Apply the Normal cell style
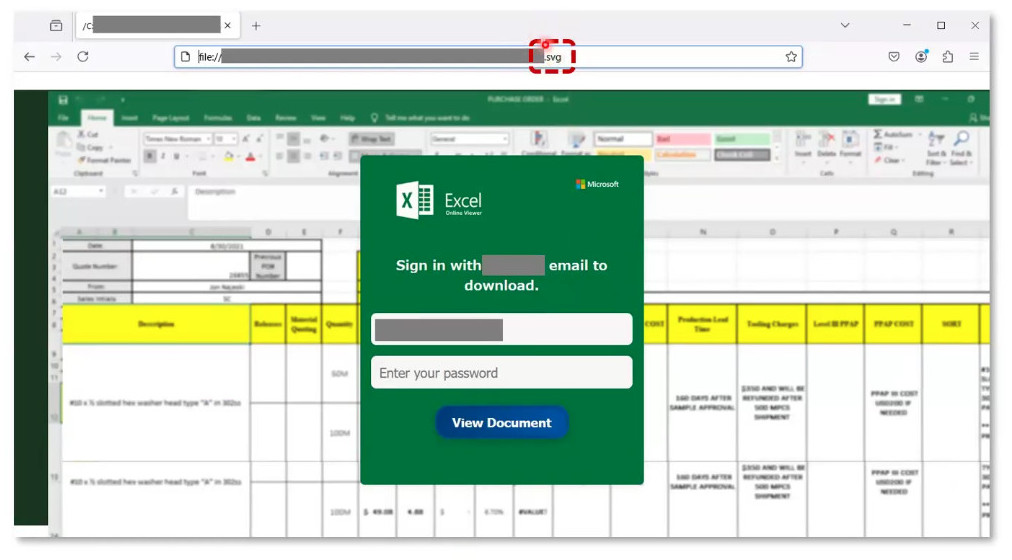 (x=623, y=139)
